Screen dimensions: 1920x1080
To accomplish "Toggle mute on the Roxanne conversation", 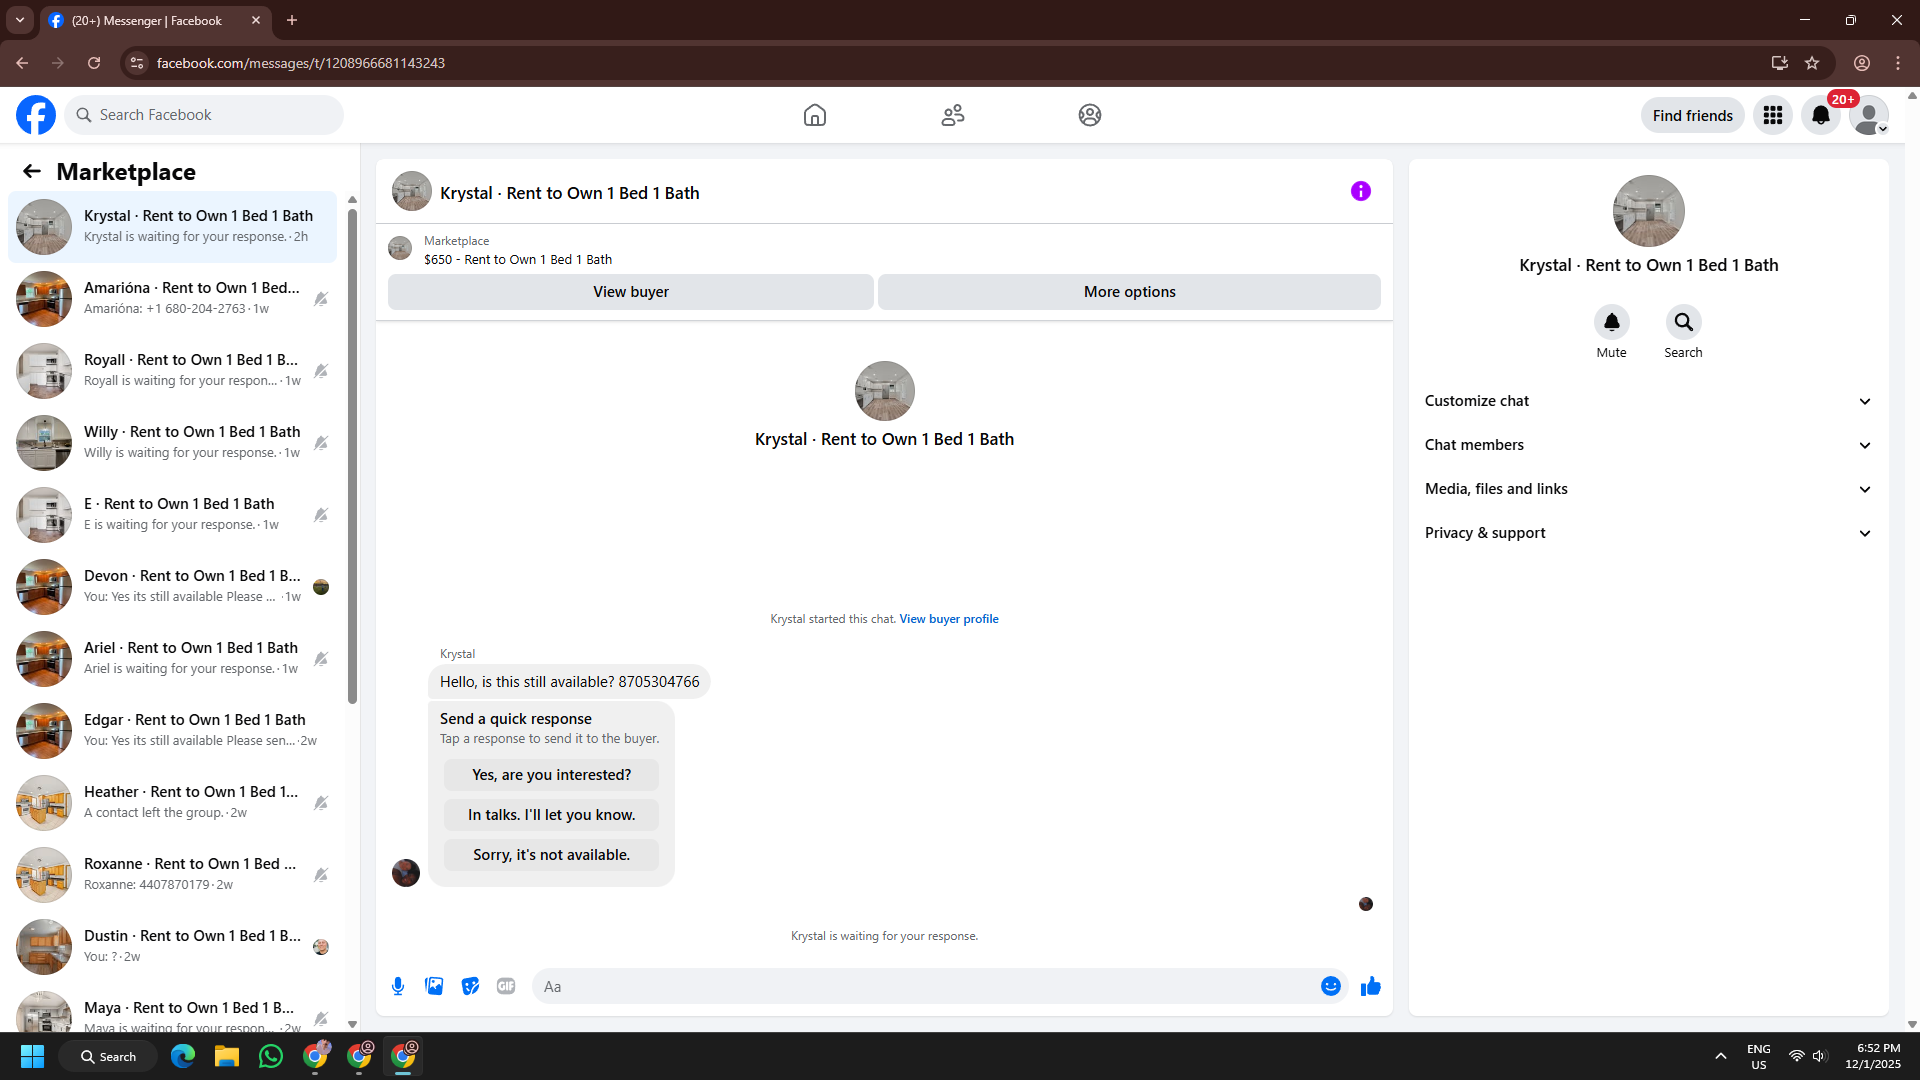I will tap(321, 875).
